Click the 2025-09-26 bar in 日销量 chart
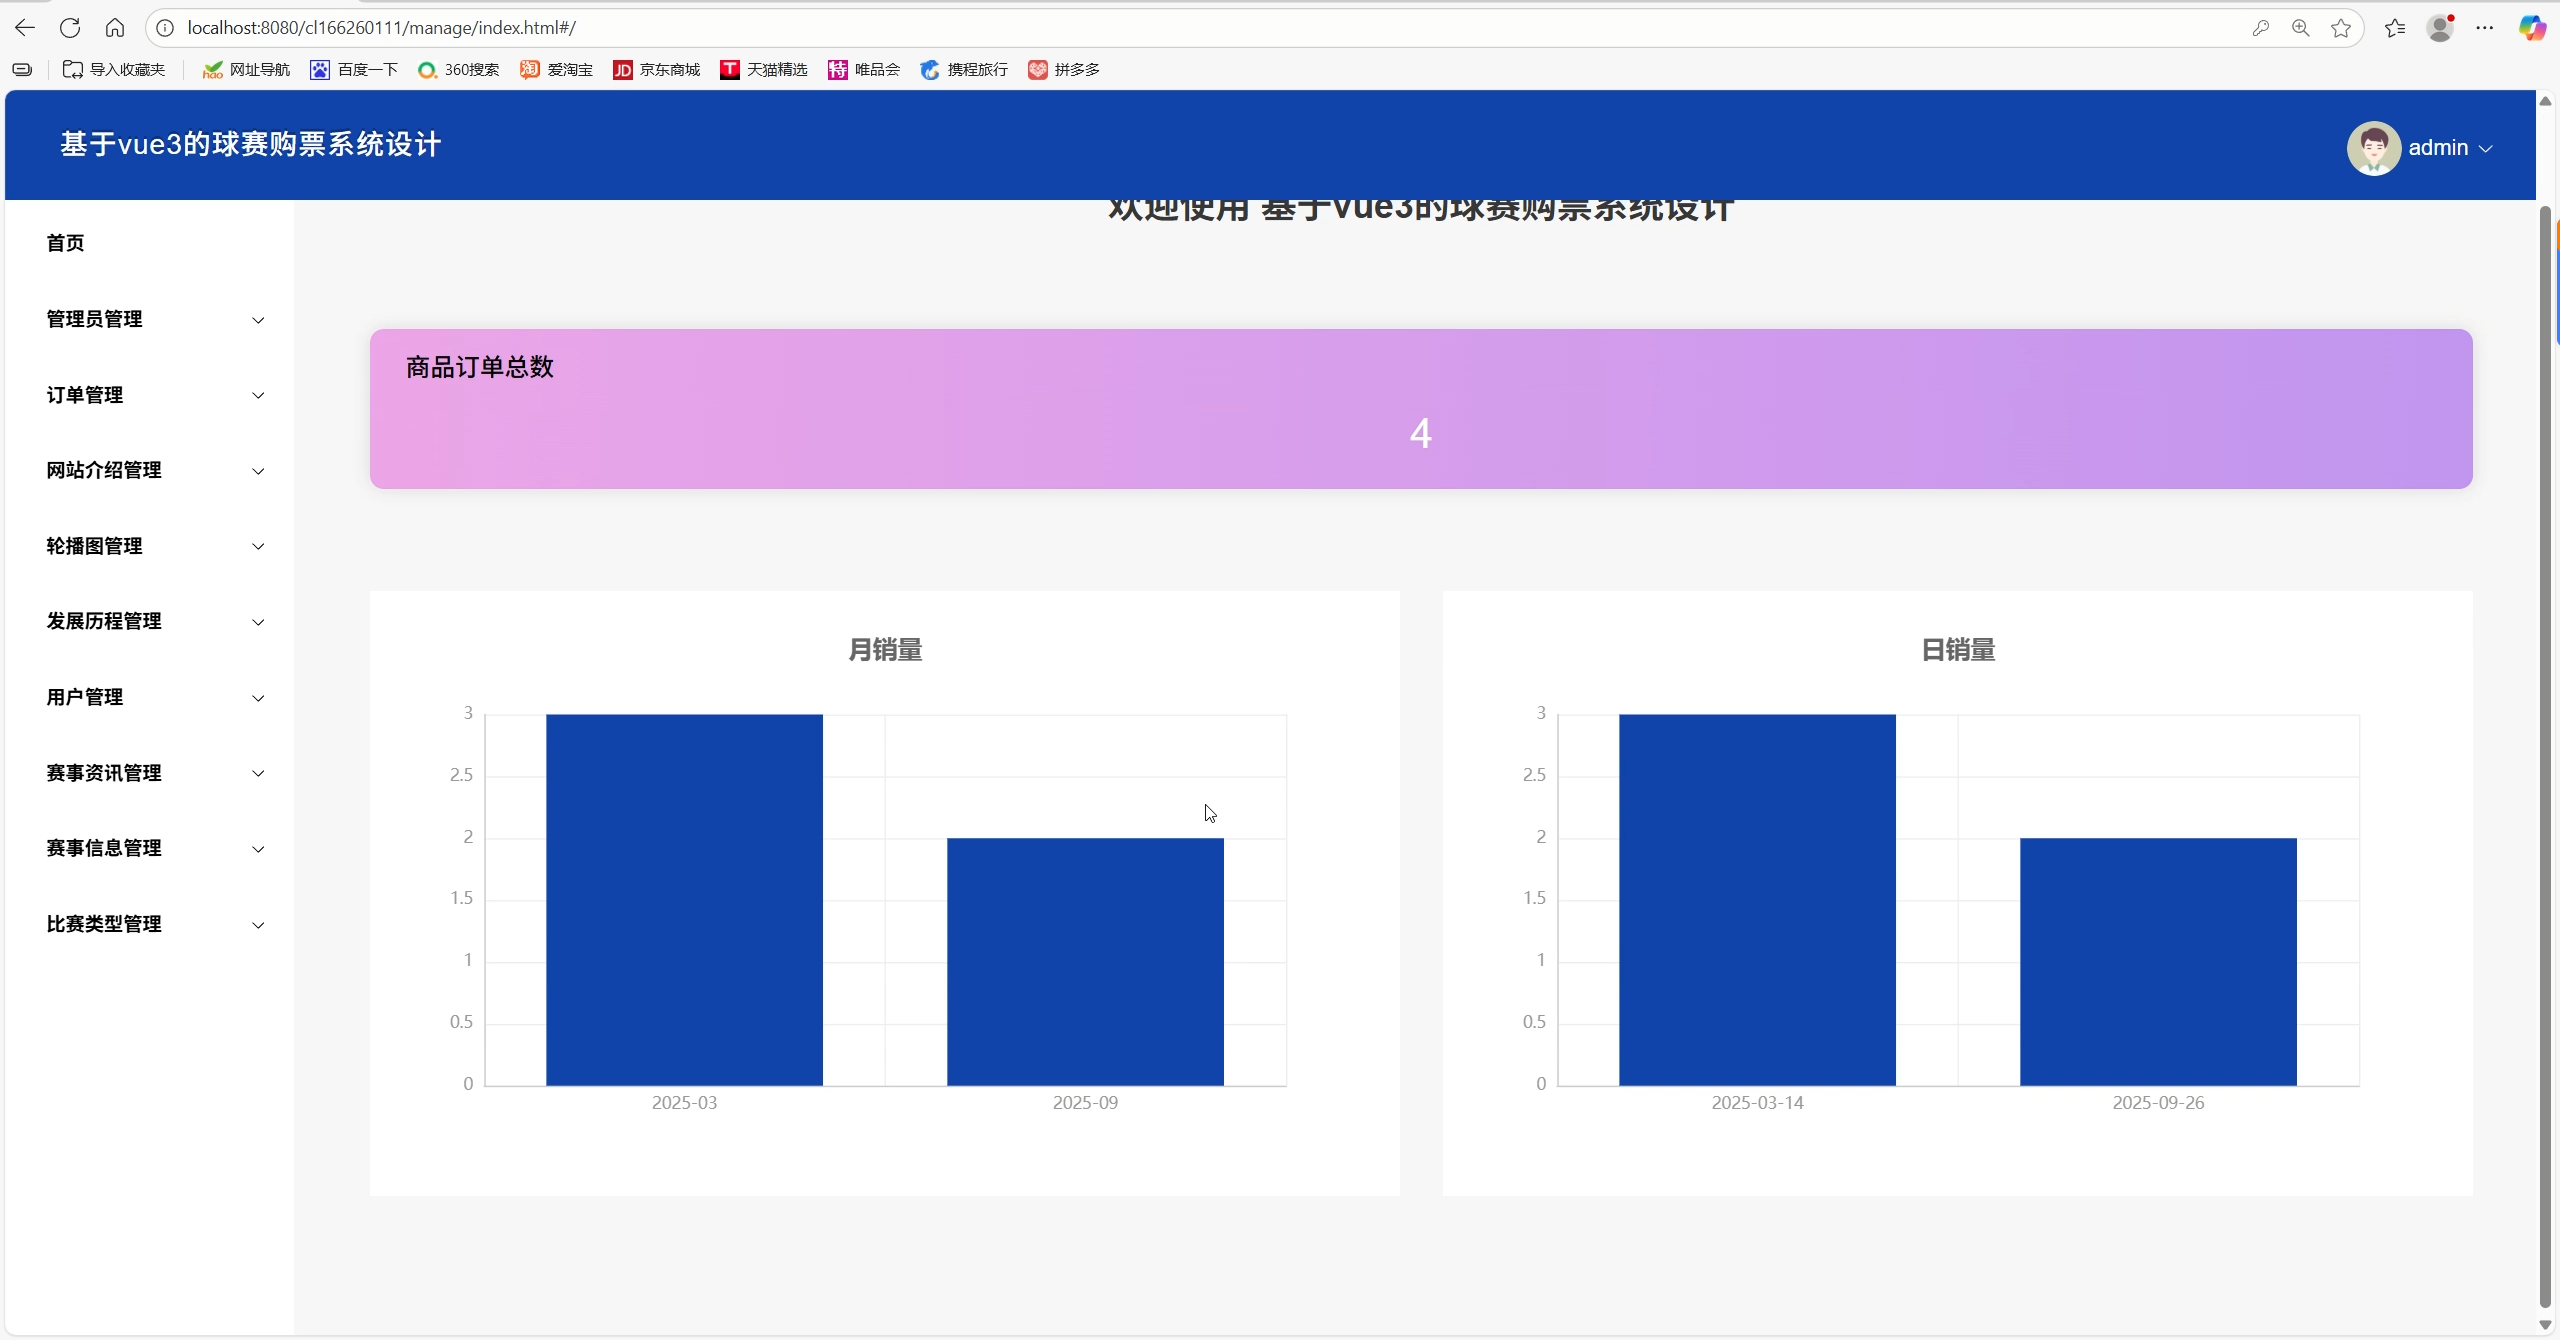The image size is (2560, 1340). (x=2157, y=960)
